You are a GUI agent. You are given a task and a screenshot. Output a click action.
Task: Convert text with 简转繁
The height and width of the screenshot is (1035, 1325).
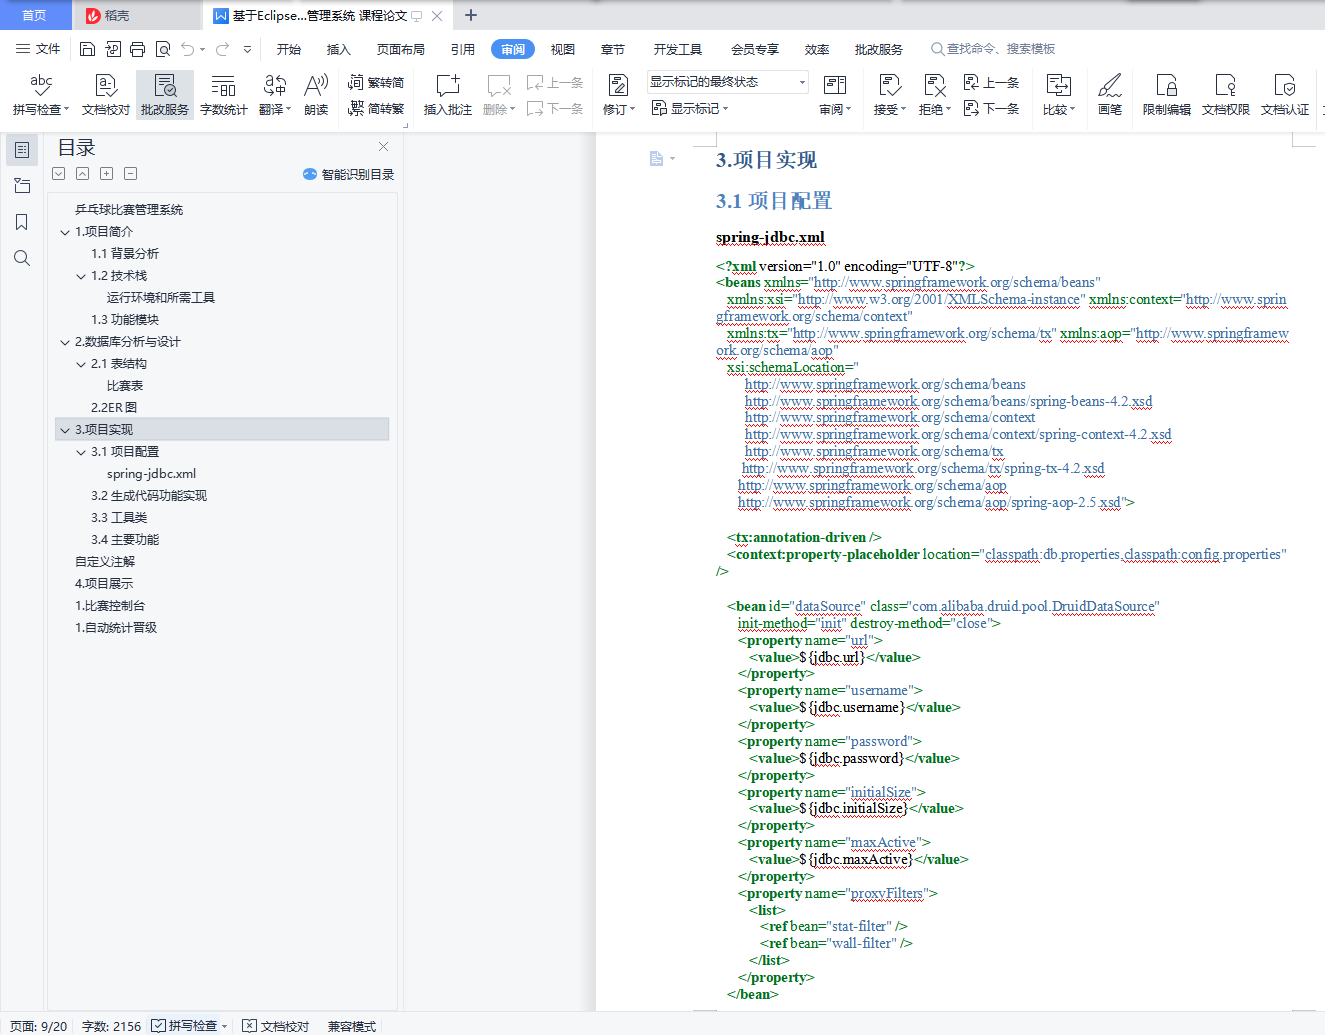pyautogui.click(x=376, y=108)
